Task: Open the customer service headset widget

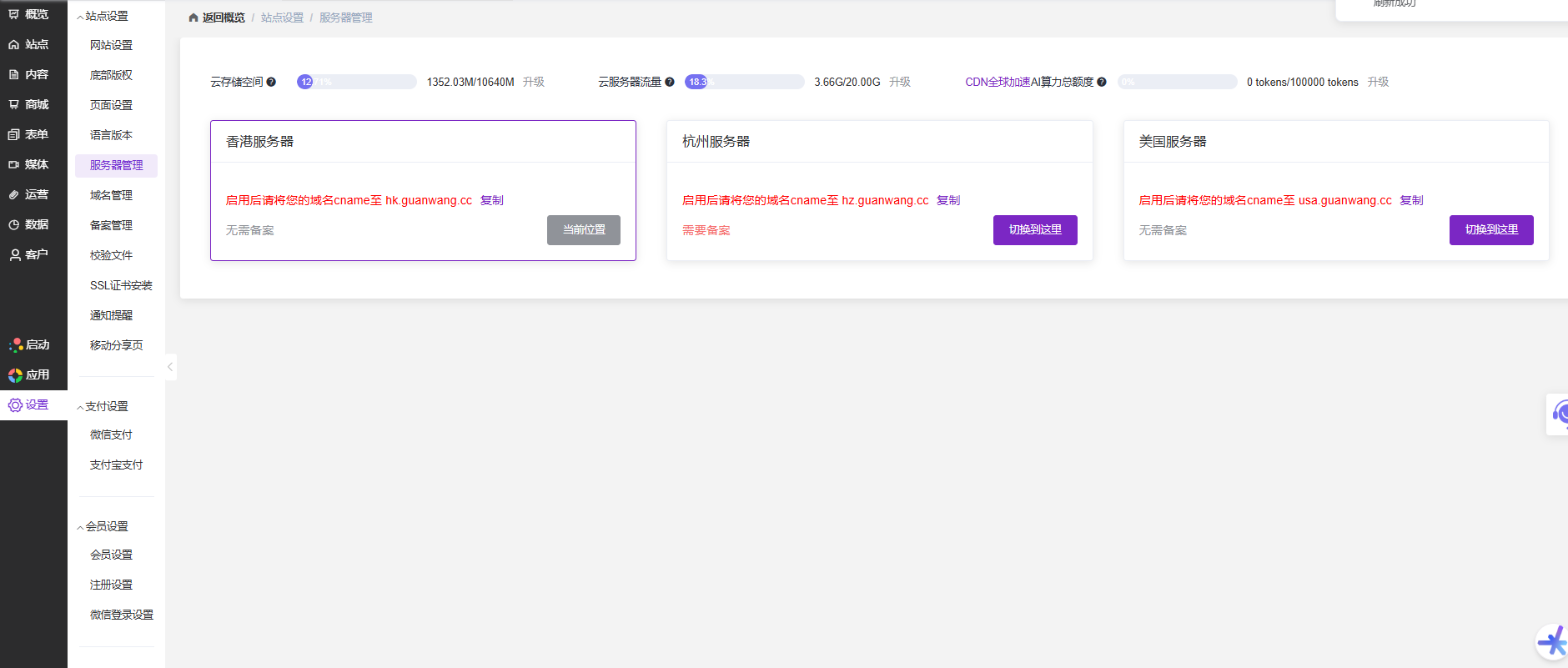Action: (1558, 413)
